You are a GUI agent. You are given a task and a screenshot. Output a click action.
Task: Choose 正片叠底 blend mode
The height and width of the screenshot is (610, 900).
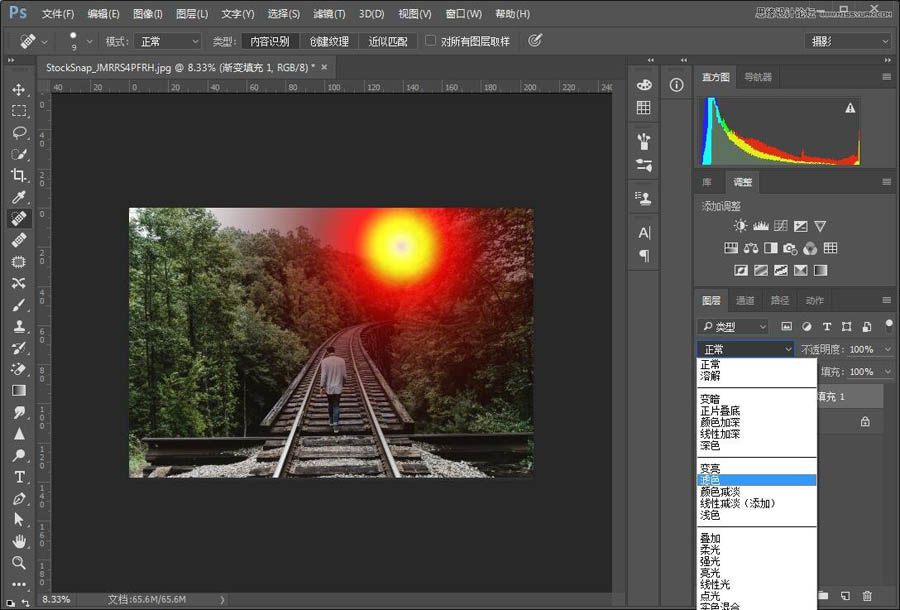coord(720,411)
